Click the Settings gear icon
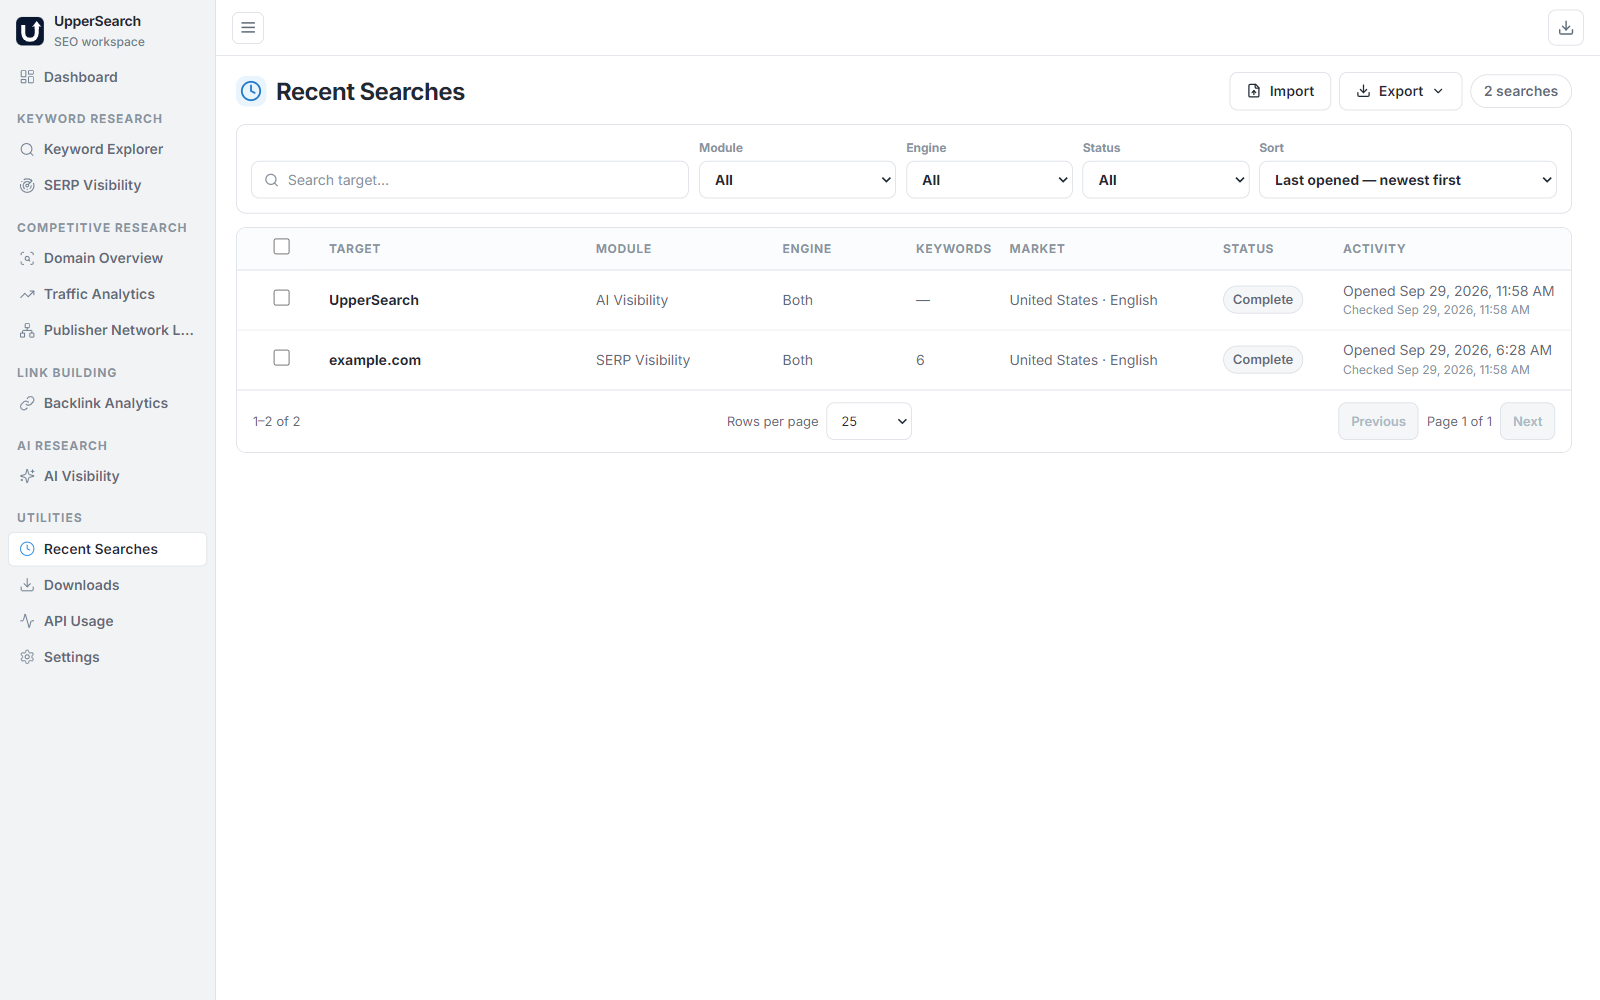The image size is (1600, 1000). (27, 657)
